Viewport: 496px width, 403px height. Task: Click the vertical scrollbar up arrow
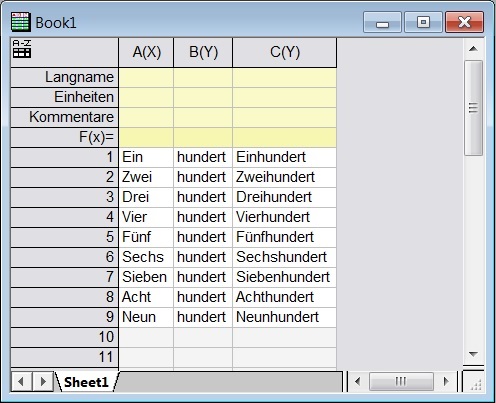[x=473, y=49]
